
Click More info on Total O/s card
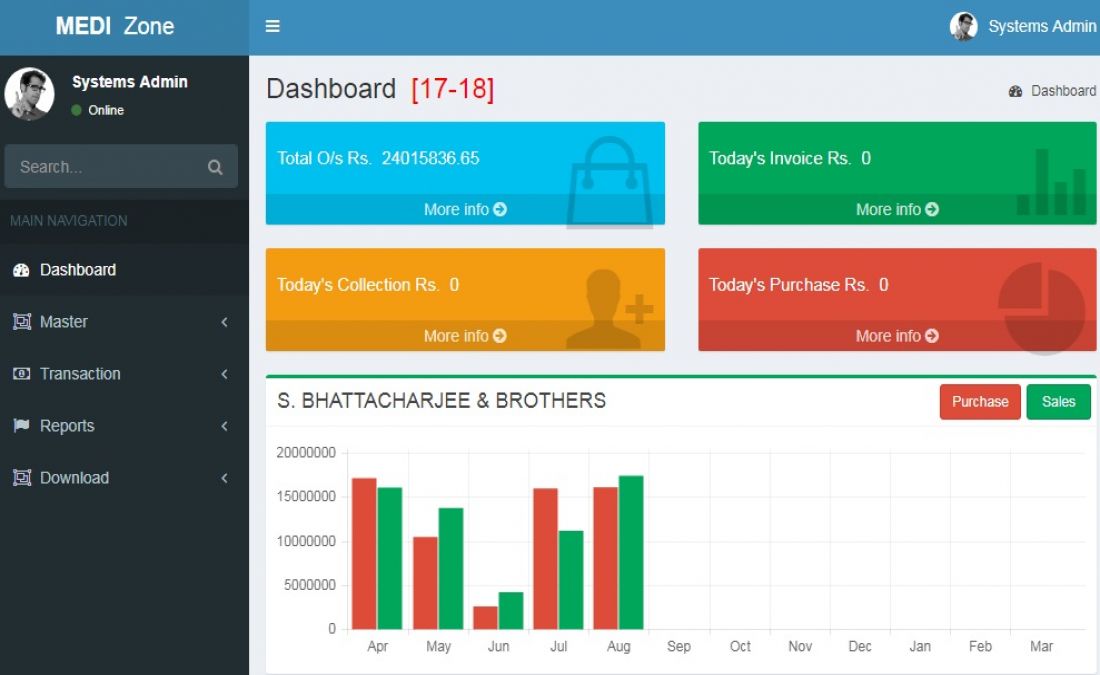[464, 209]
